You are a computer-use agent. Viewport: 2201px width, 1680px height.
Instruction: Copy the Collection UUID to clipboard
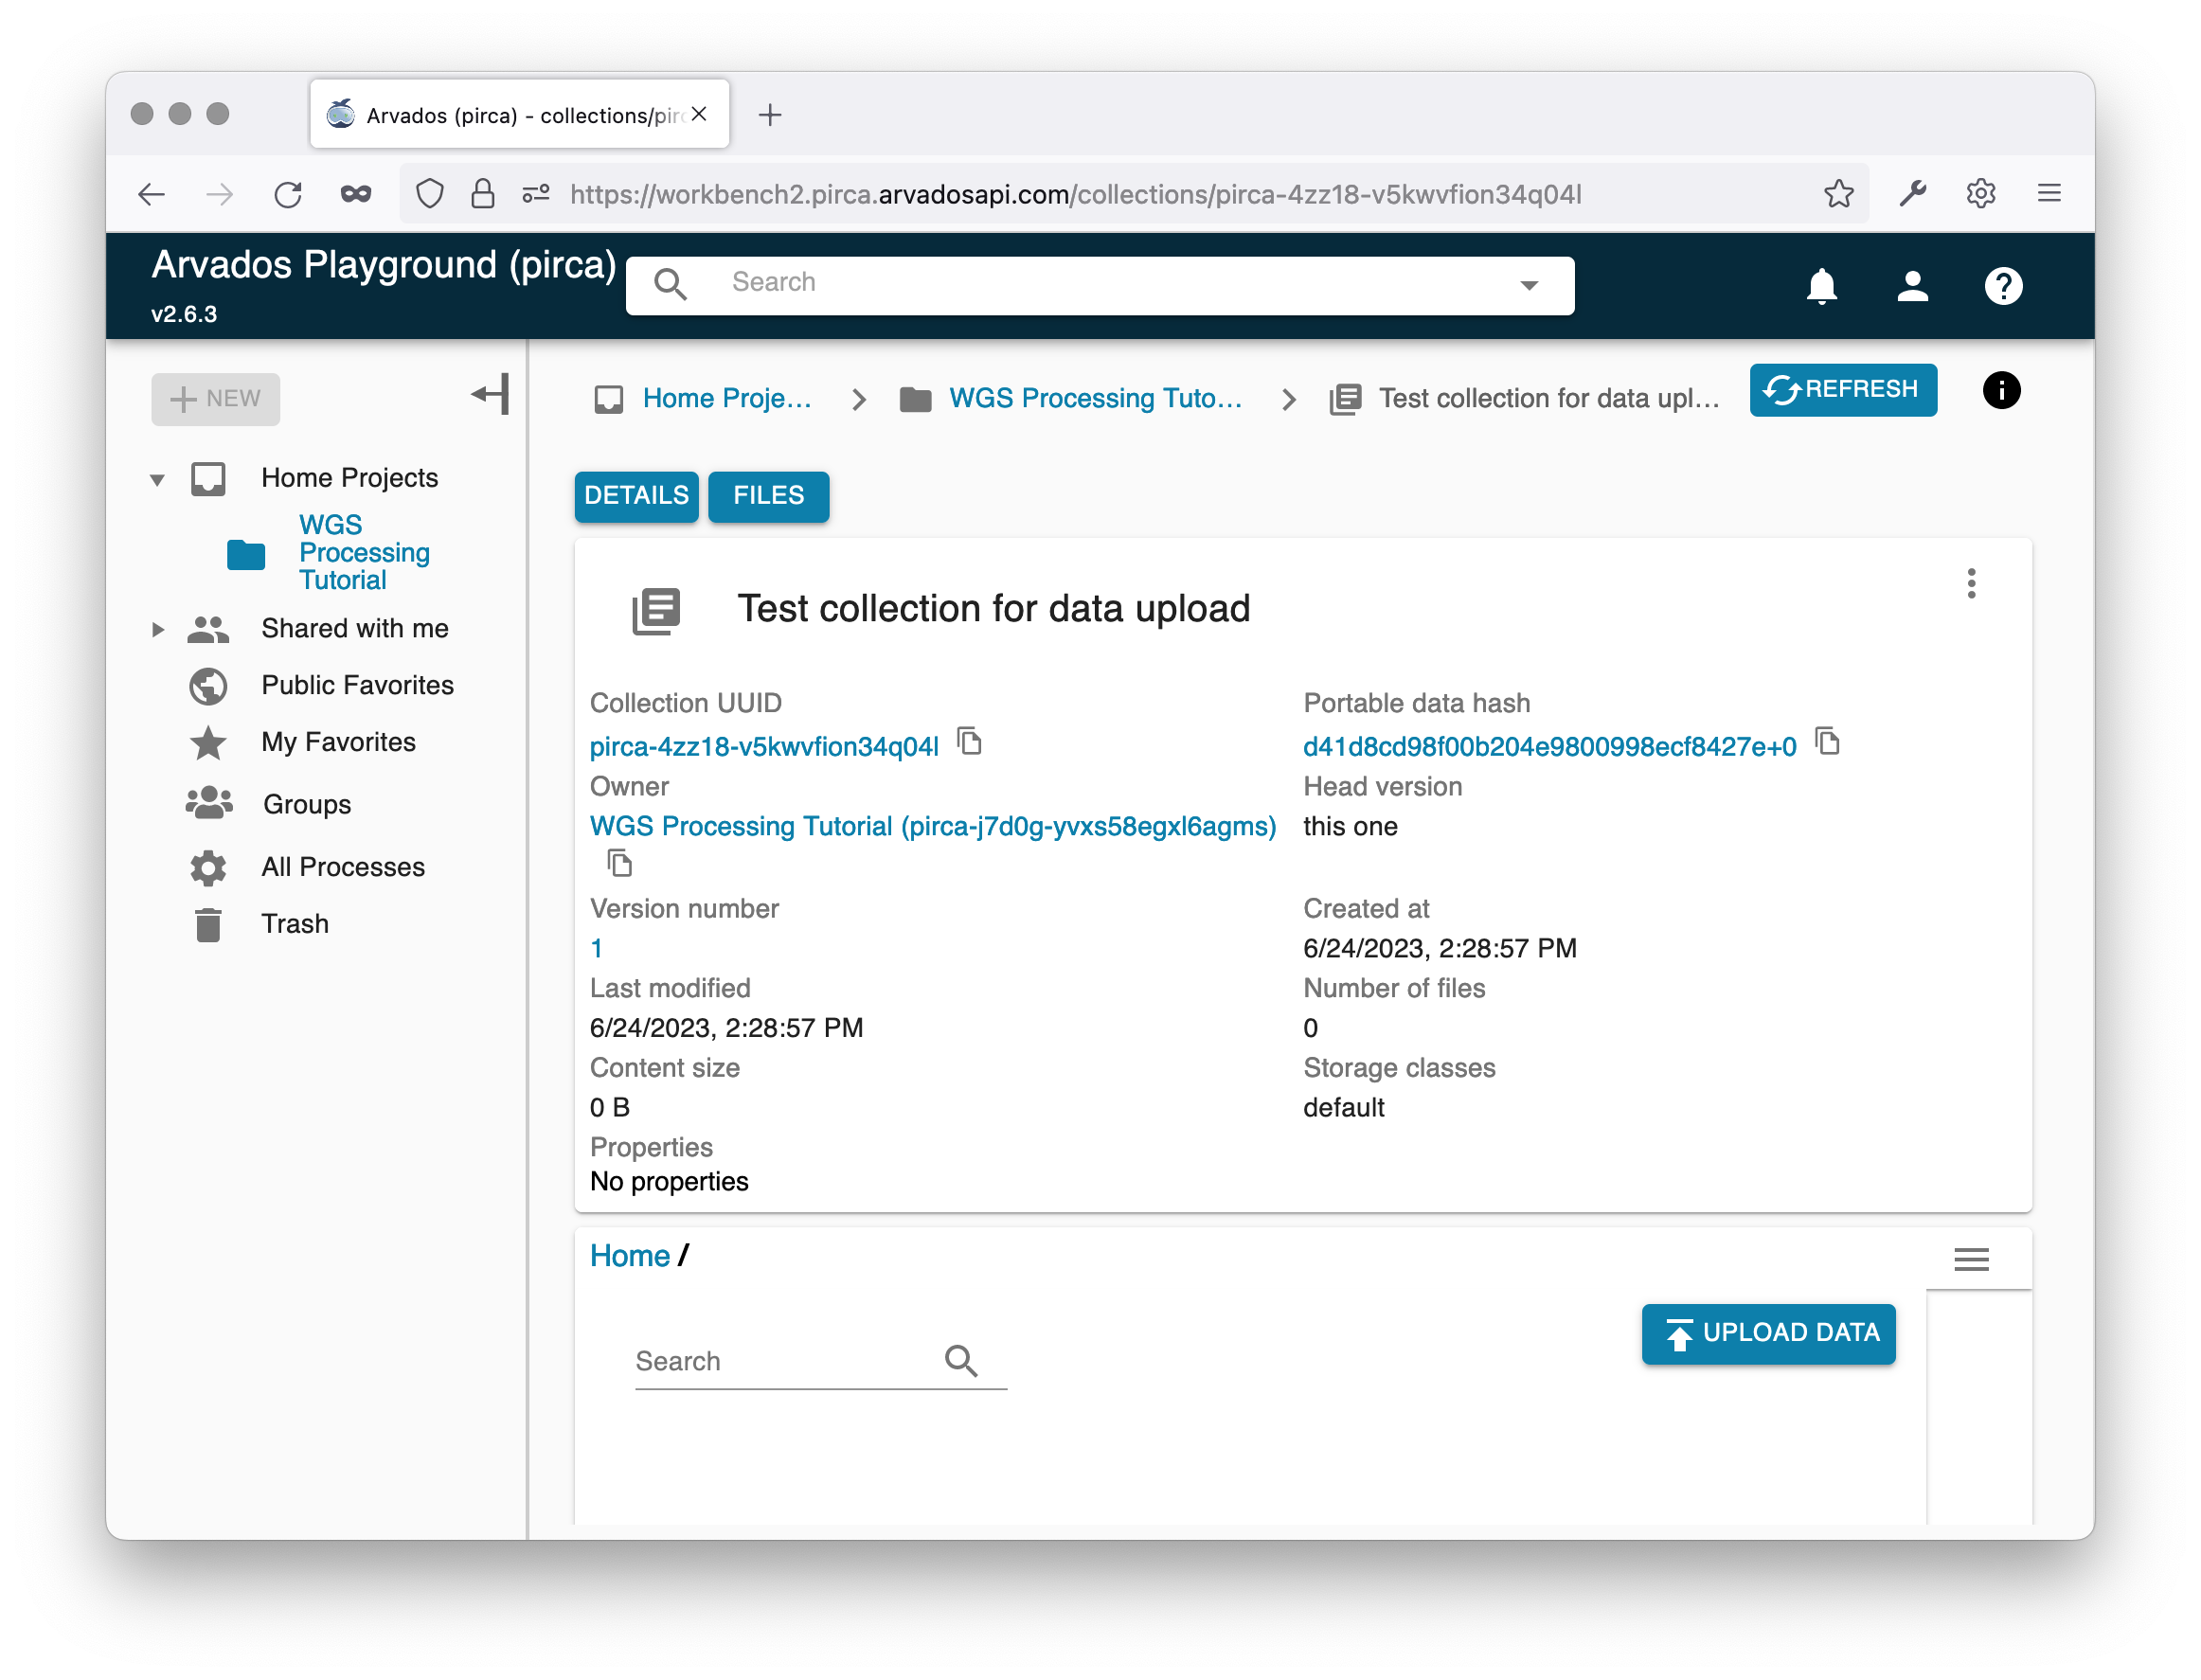click(969, 741)
